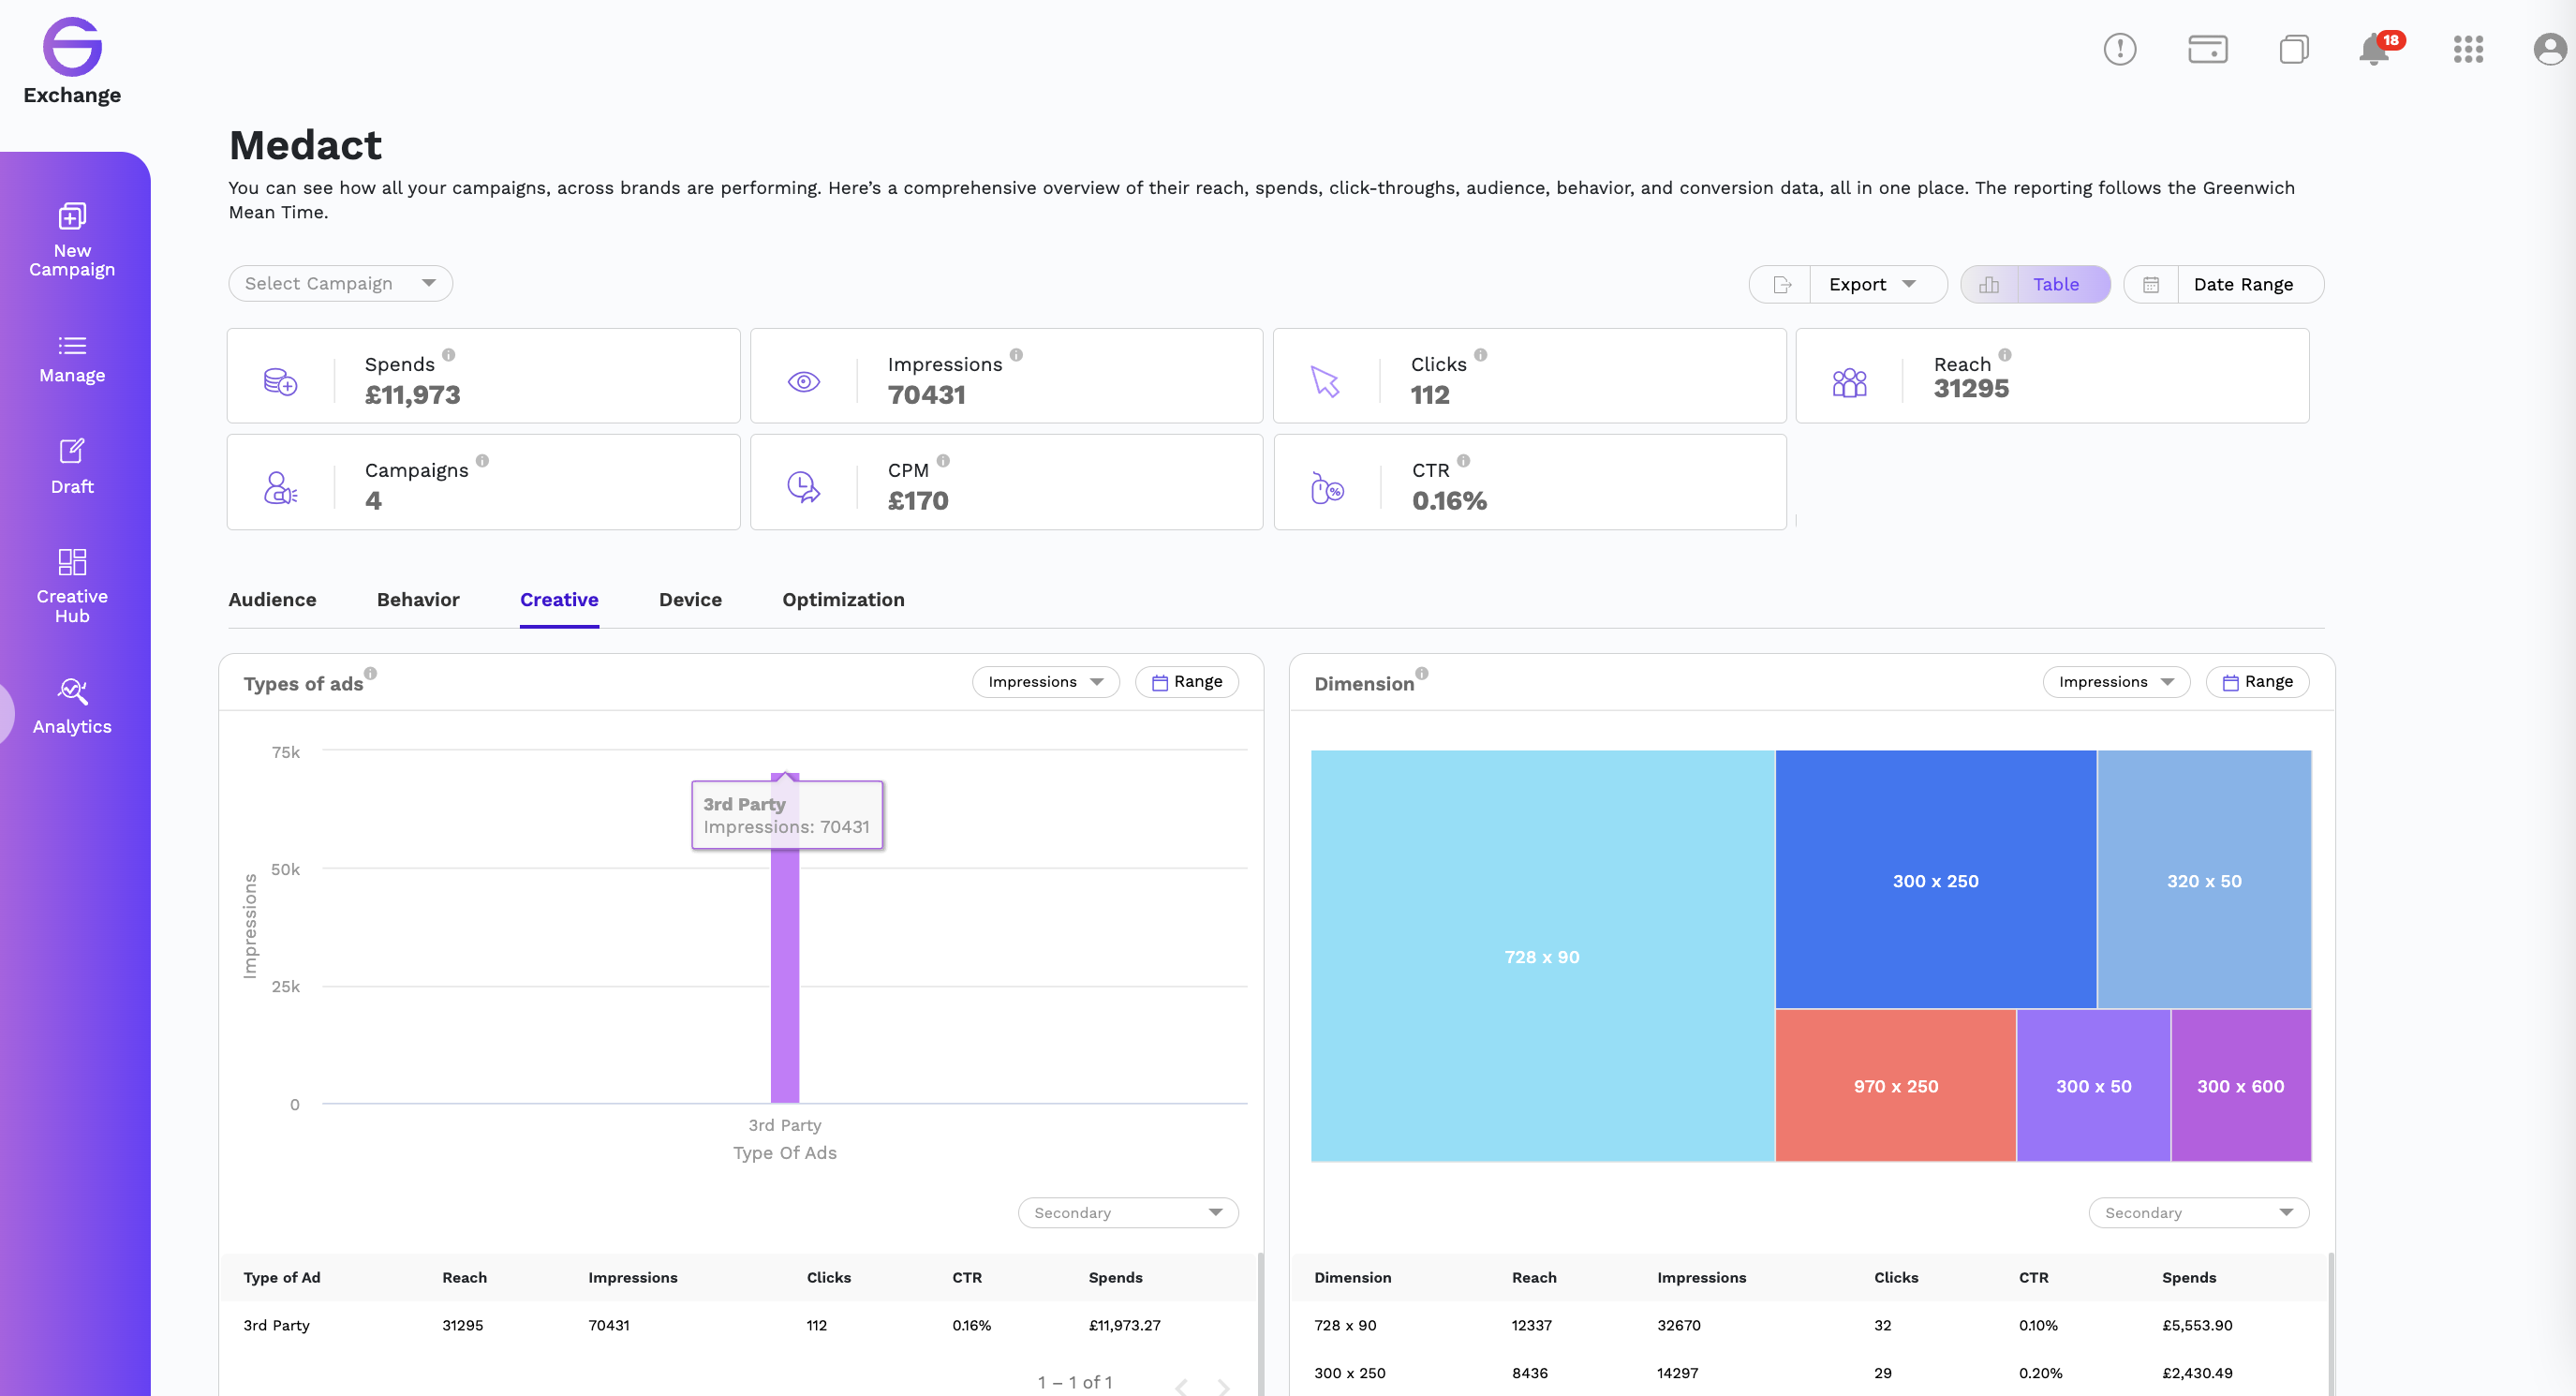Open Types of ads Impressions metric dropdown
Viewport: 2576px width, 1396px height.
point(1046,682)
